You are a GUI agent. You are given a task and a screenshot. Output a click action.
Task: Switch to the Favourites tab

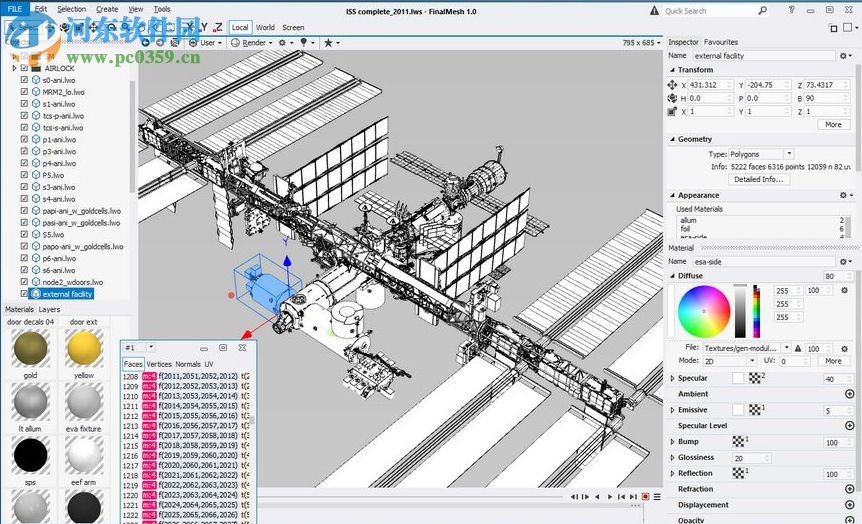721,42
